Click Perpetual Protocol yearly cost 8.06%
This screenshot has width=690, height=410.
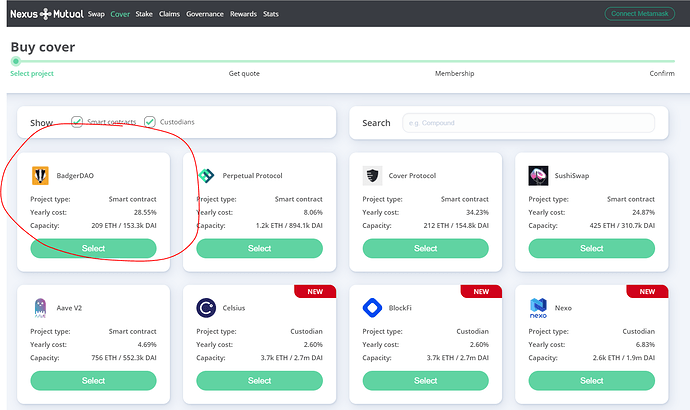point(313,212)
